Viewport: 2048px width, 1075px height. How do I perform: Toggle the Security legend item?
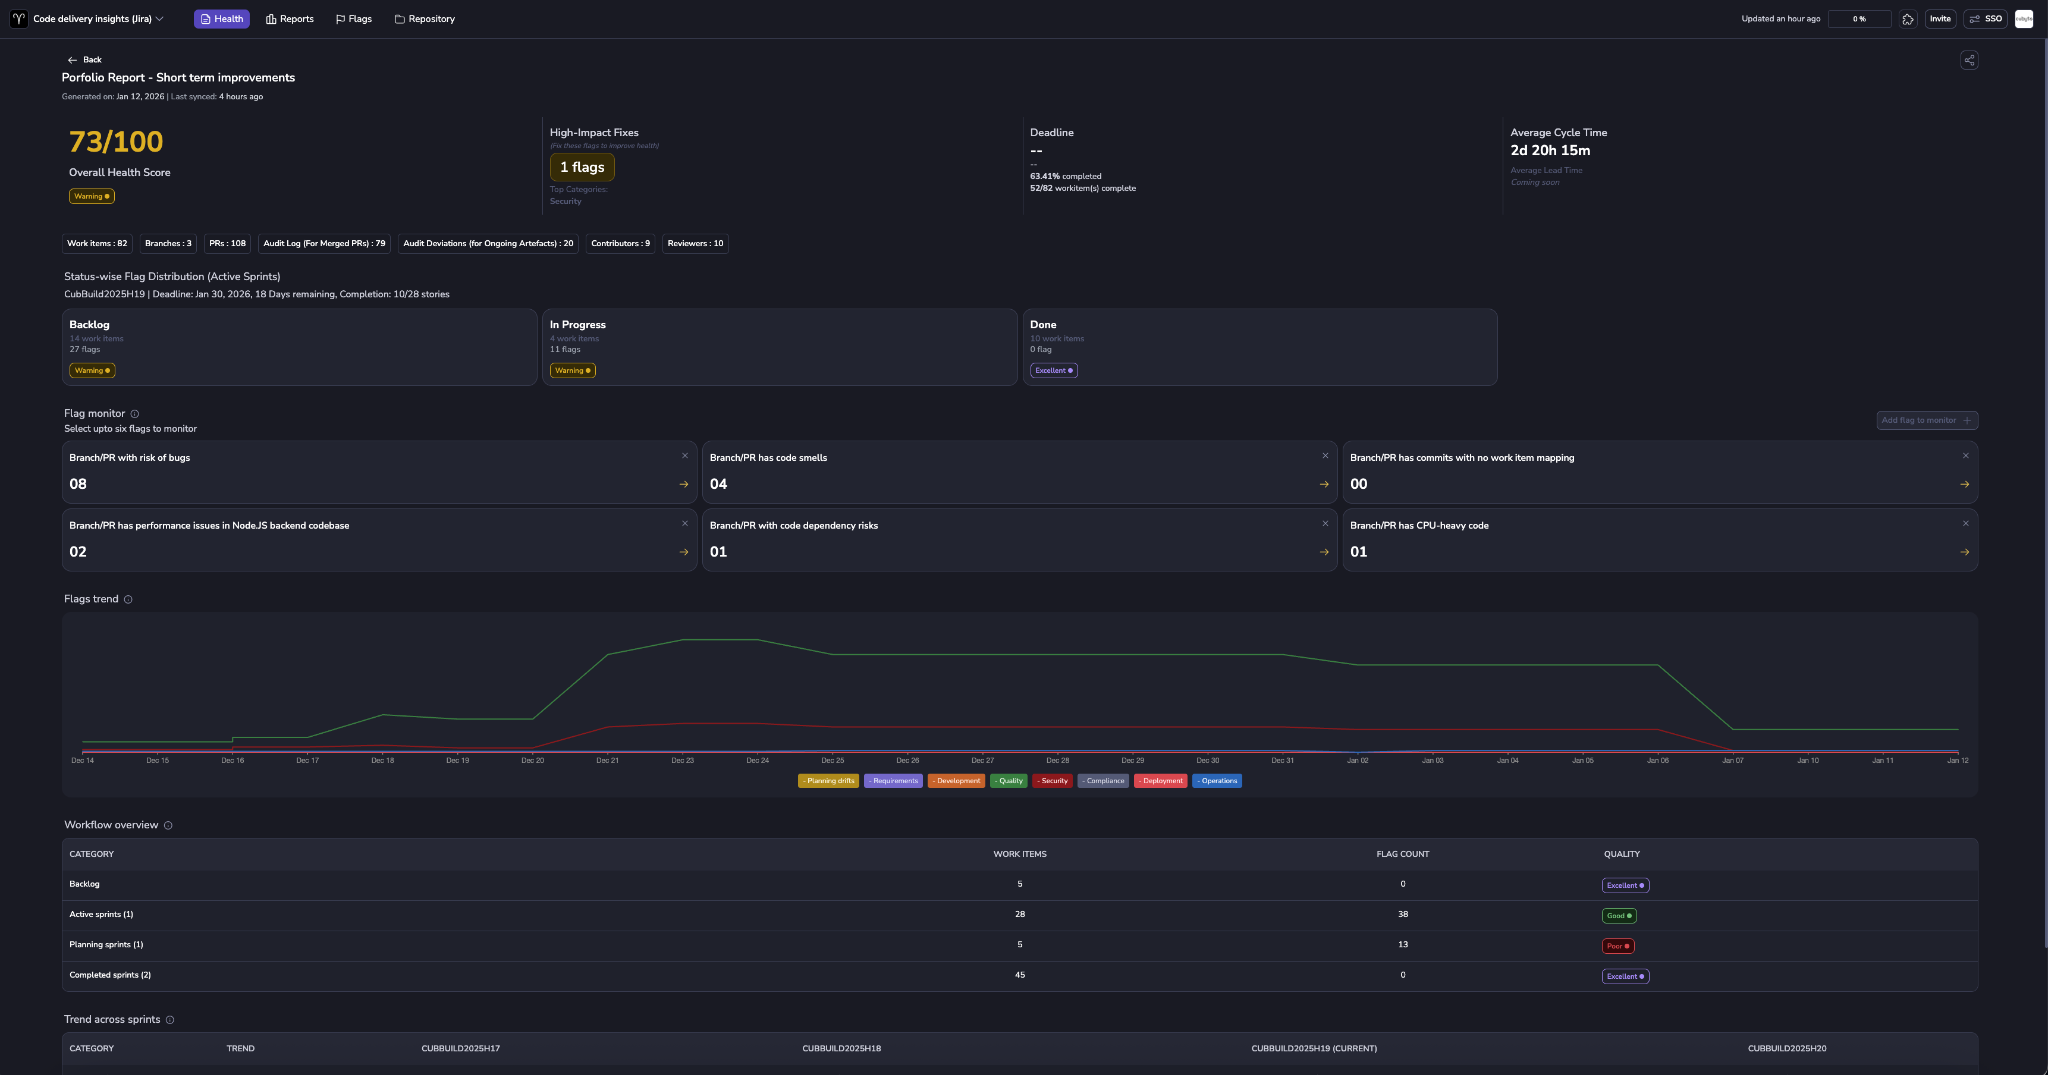(1052, 781)
